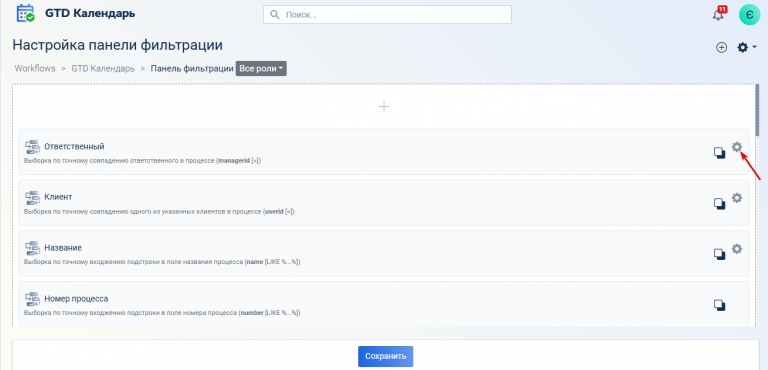This screenshot has width=768, height=370.
Task: Click the GTD Календарь calendar logo icon
Action: pos(25,13)
